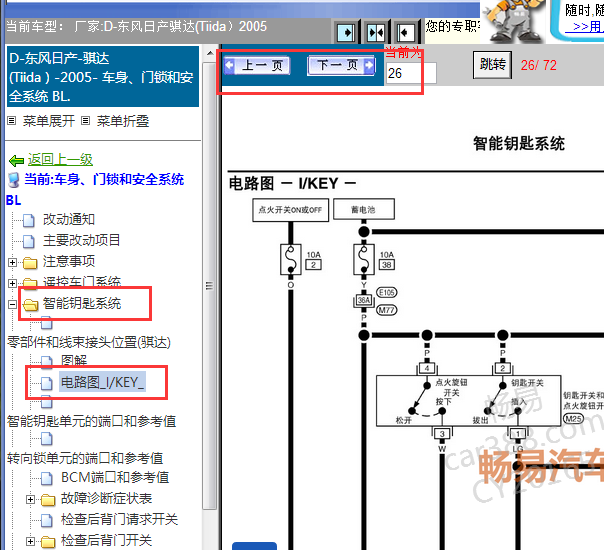Click the page icon of 检查后背门请求开关

pos(47,520)
